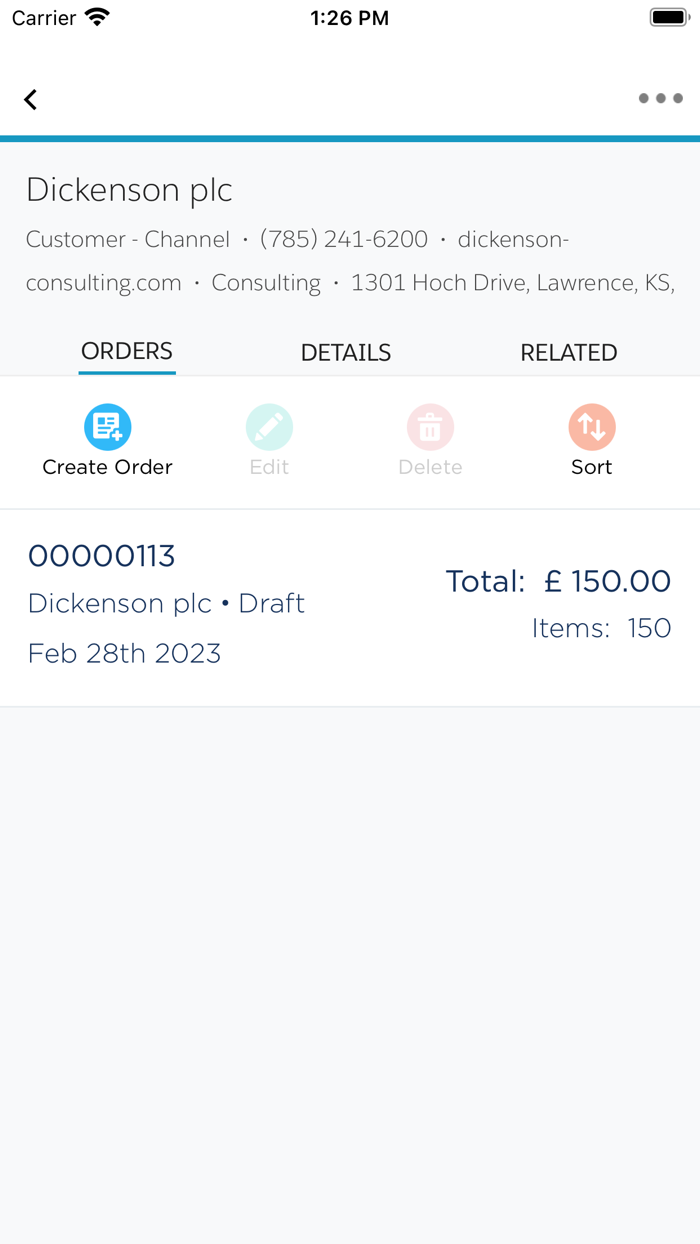The height and width of the screenshot is (1244, 700).
Task: Select the ORDERS tab
Action: point(126,352)
